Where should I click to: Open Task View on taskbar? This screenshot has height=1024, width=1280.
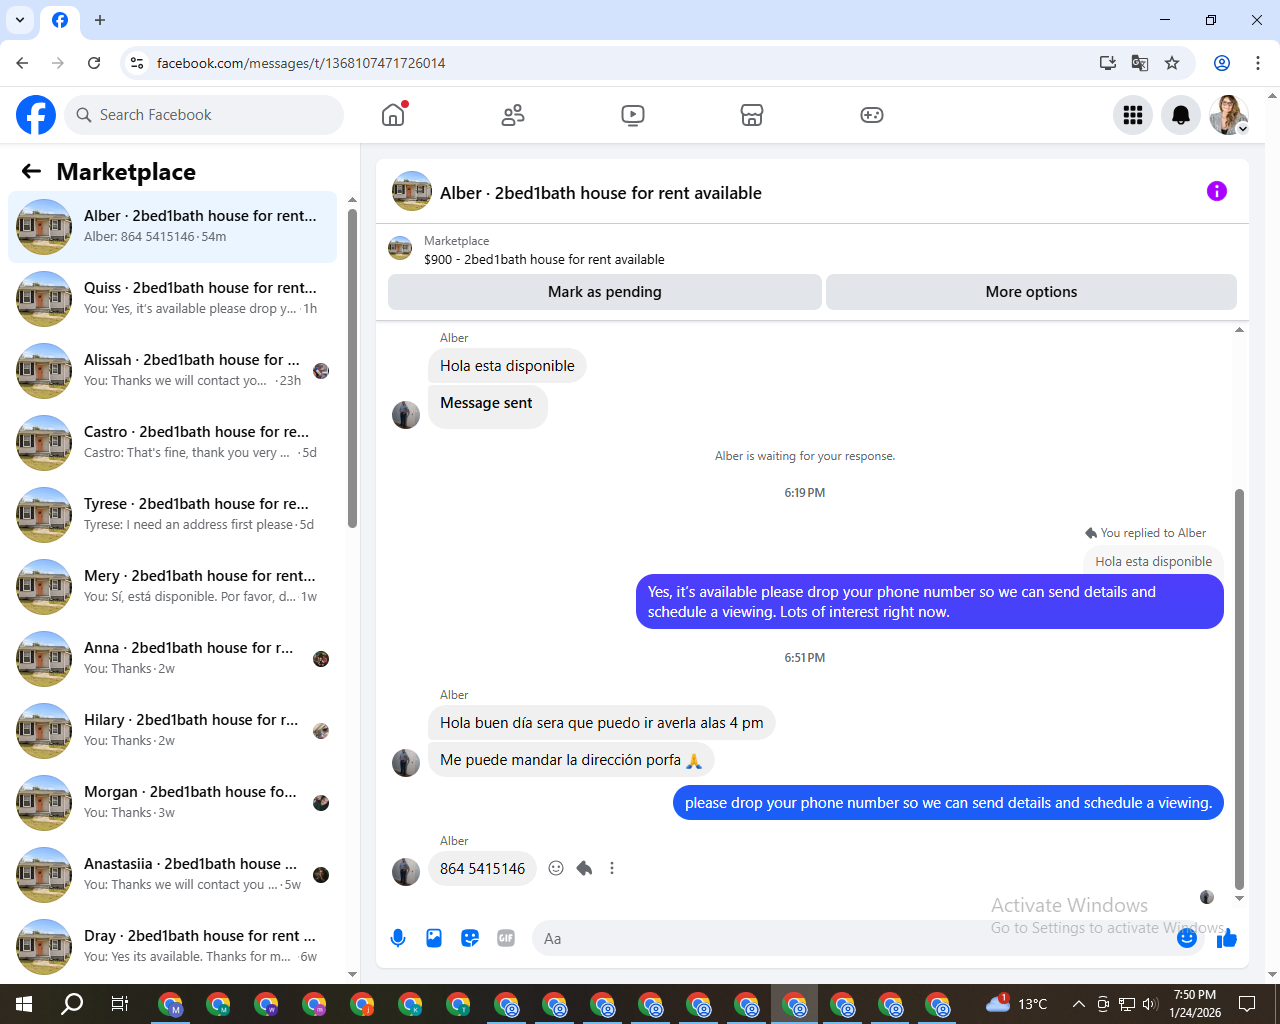pyautogui.click(x=119, y=1004)
